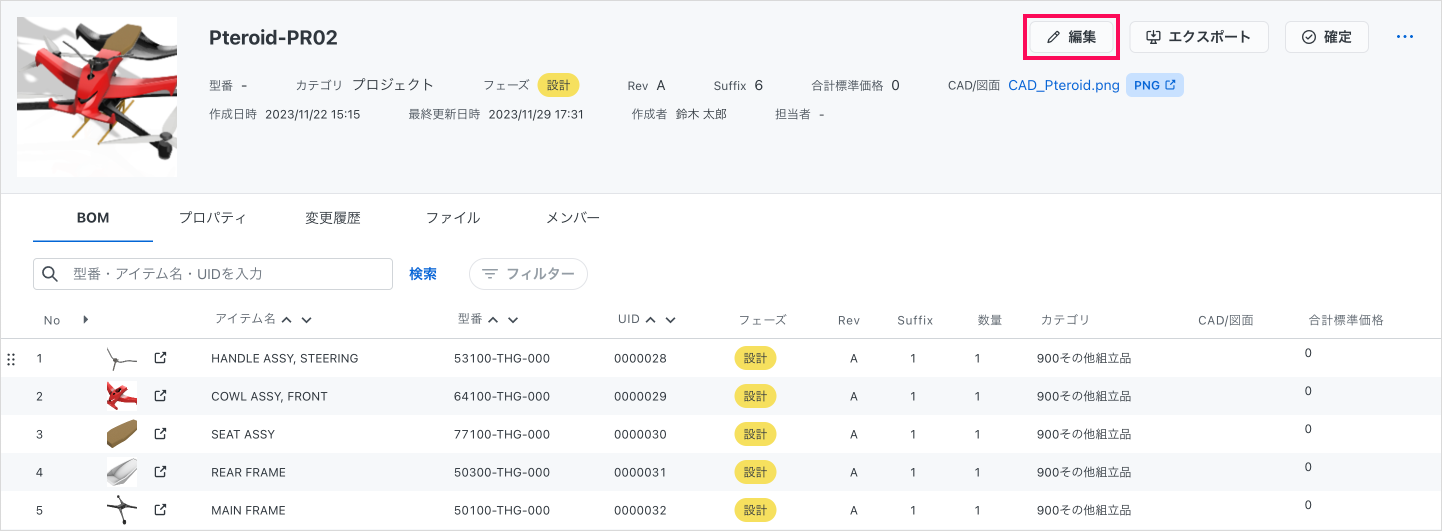Image resolution: width=1442 pixels, height=531 pixels.
Task: Open HANDLE ASSY, STEERING external link icon
Action: (160, 358)
